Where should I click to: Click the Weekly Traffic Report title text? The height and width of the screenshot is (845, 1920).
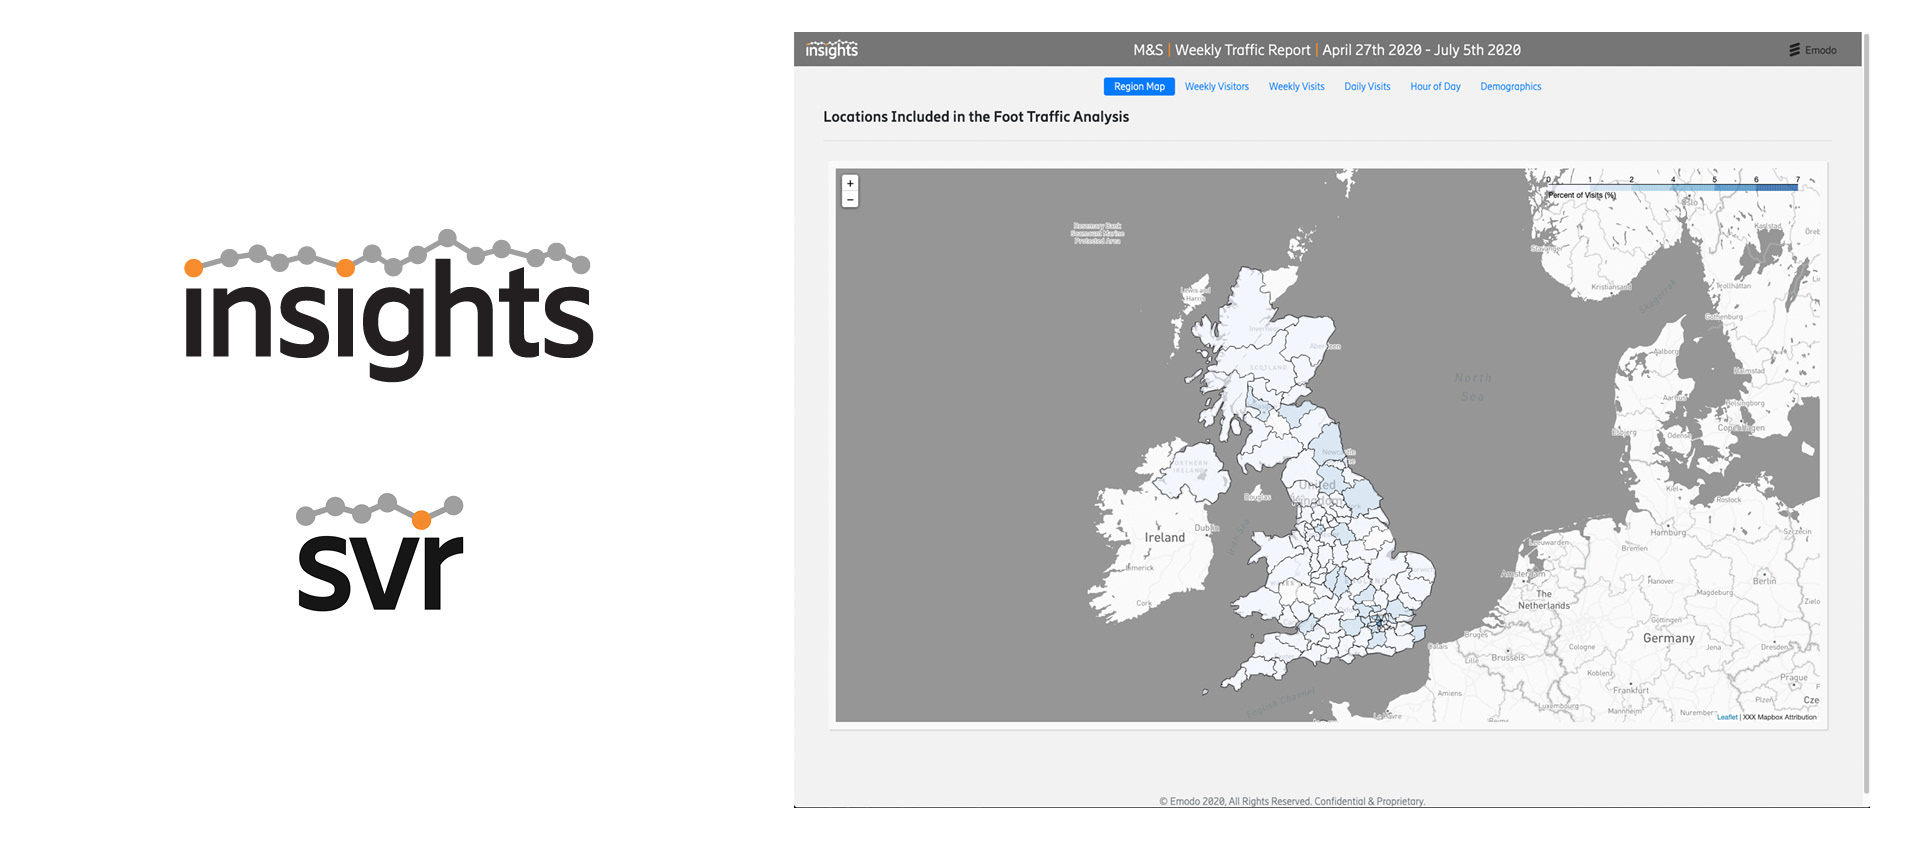1242,50
